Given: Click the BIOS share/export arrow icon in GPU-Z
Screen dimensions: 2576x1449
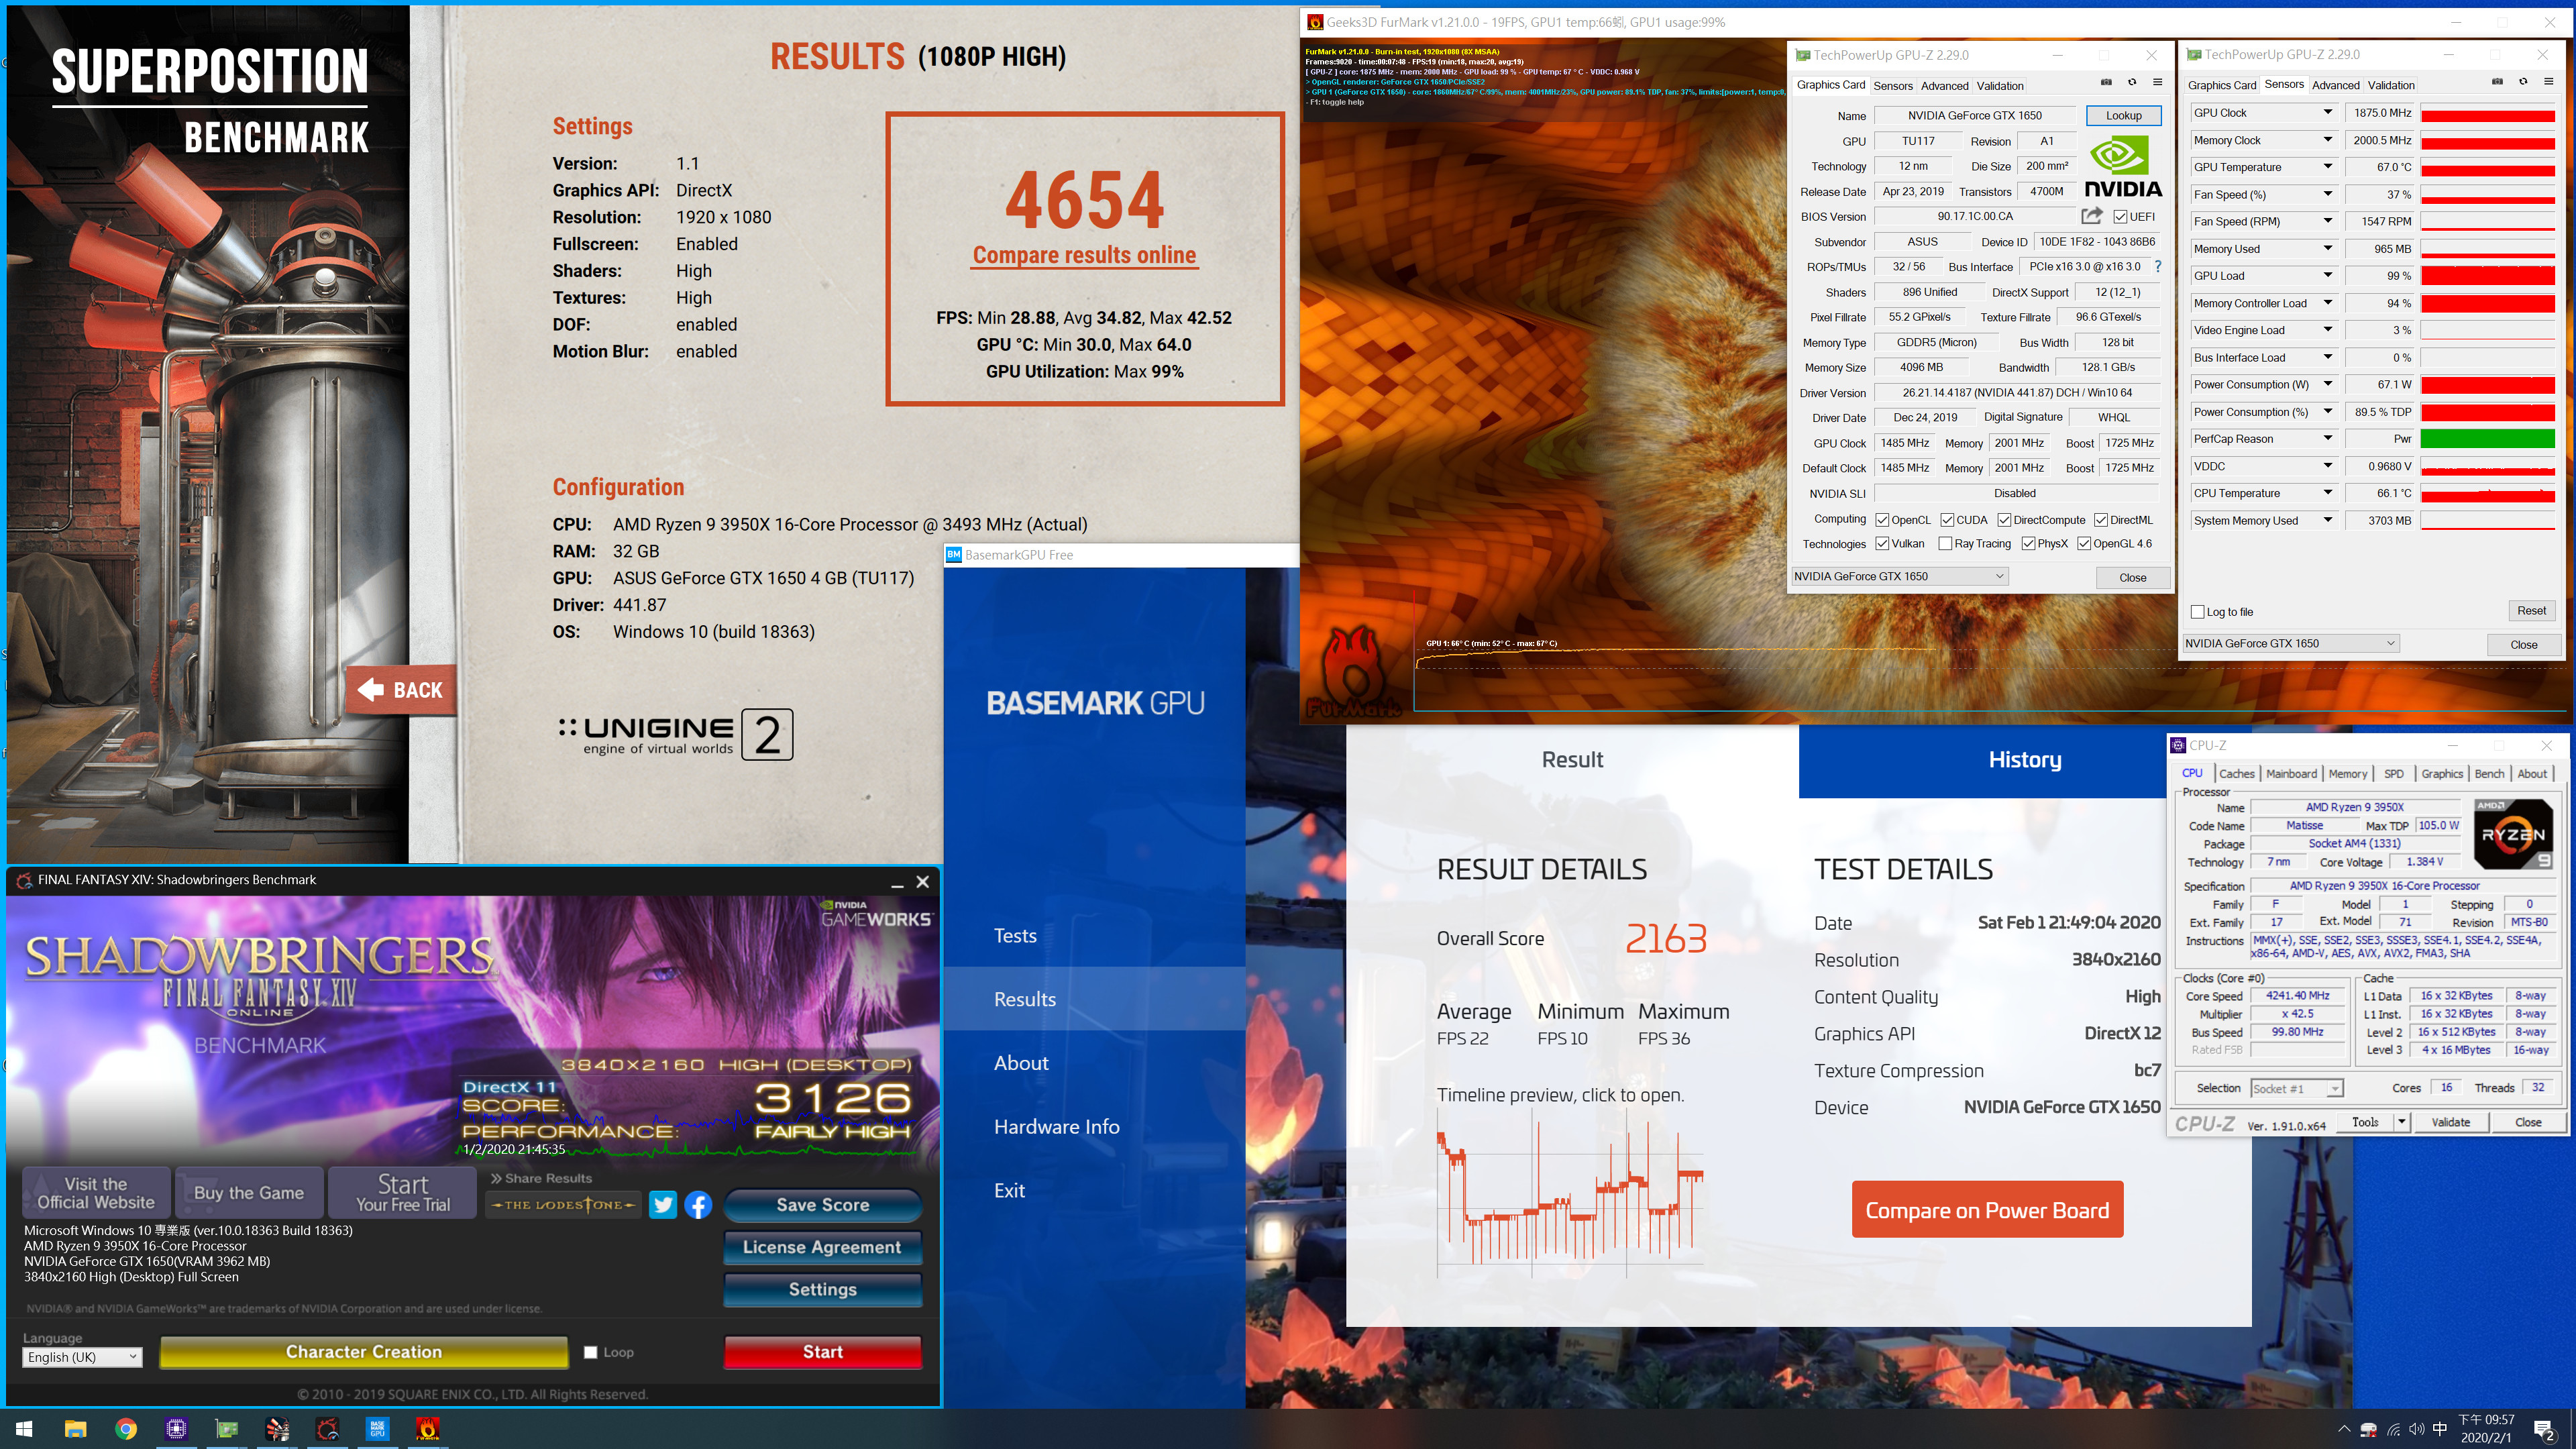Looking at the screenshot, I should point(2091,216).
